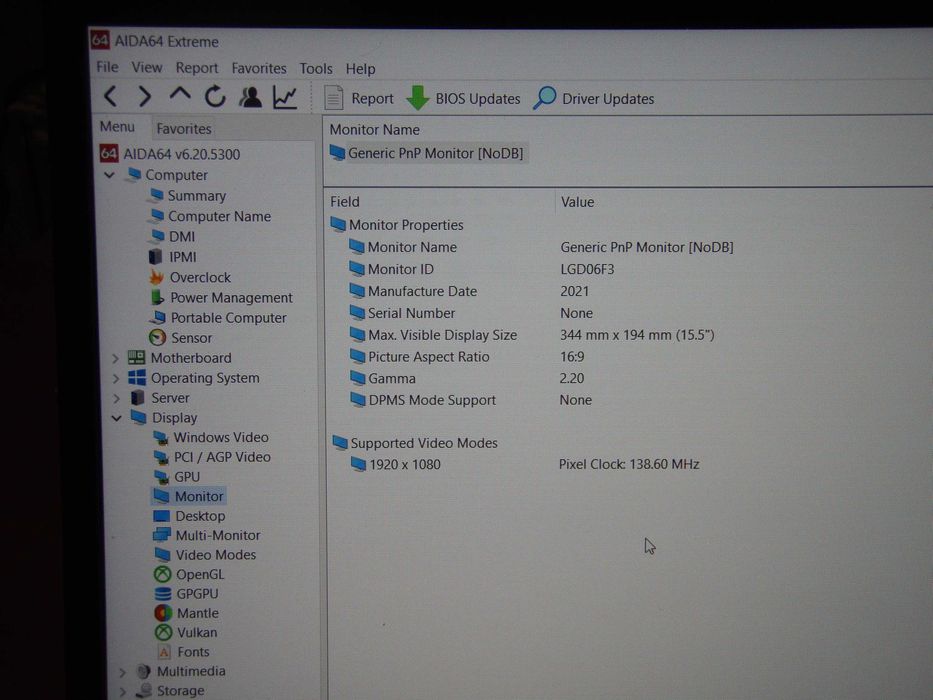Select the Operating System category
This screenshot has height=700, width=933.
coord(194,378)
